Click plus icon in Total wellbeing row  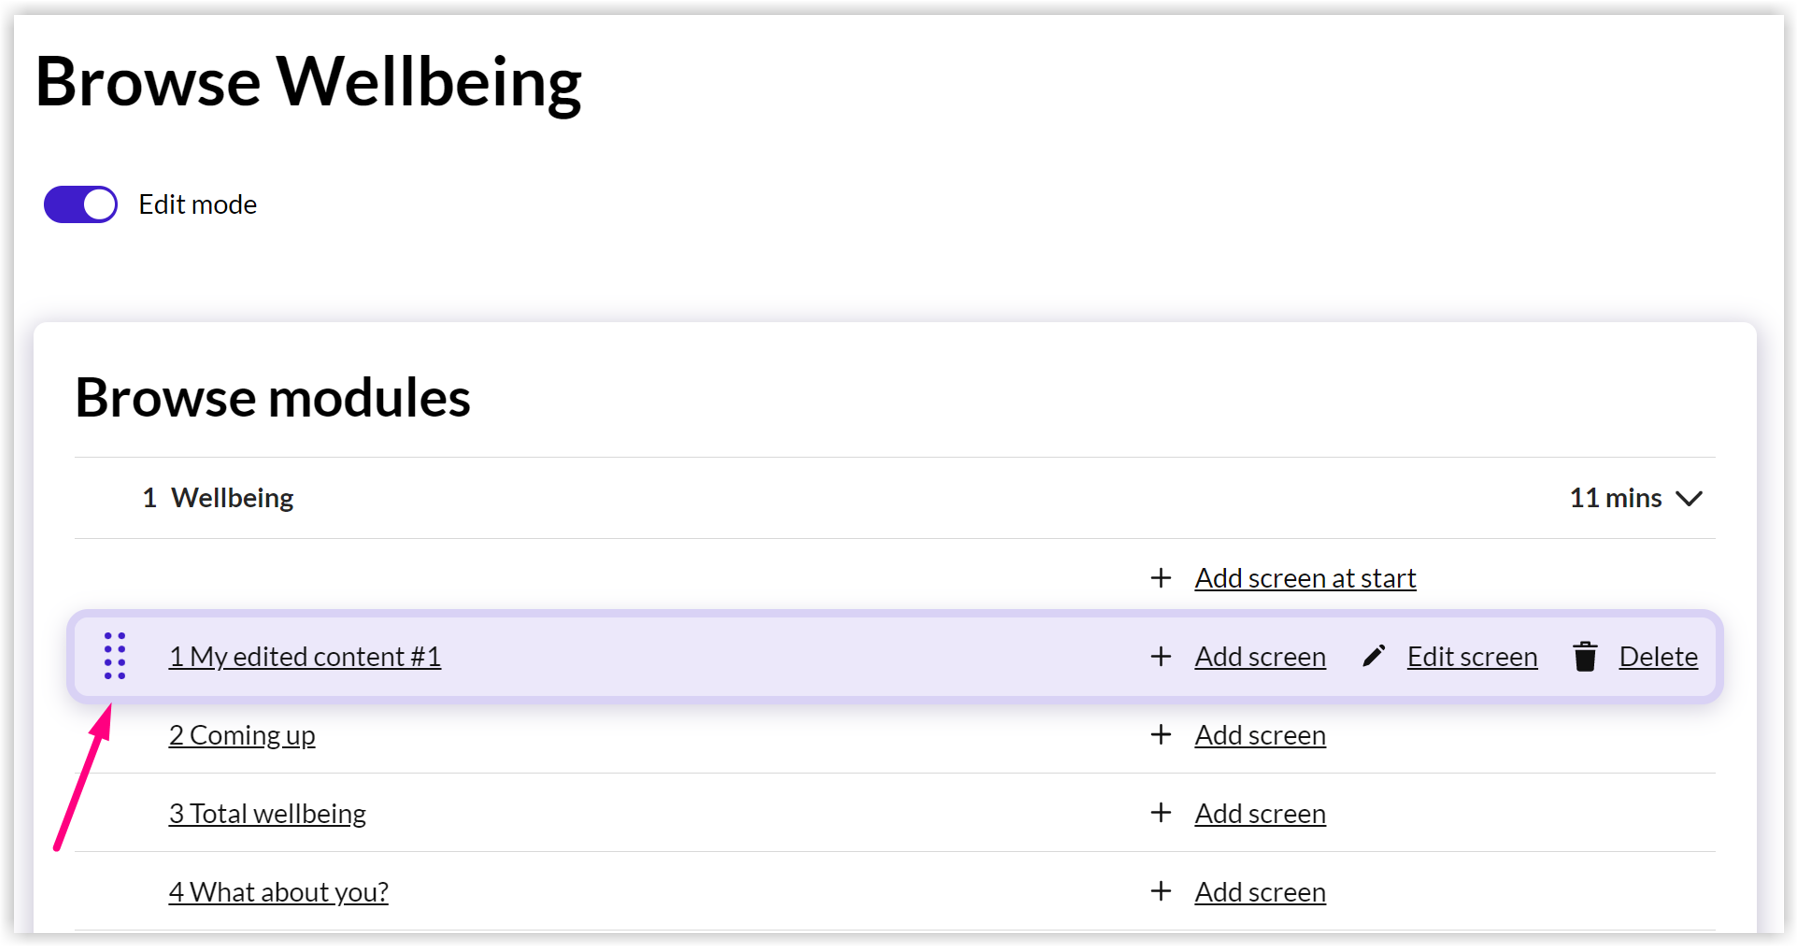click(x=1161, y=813)
